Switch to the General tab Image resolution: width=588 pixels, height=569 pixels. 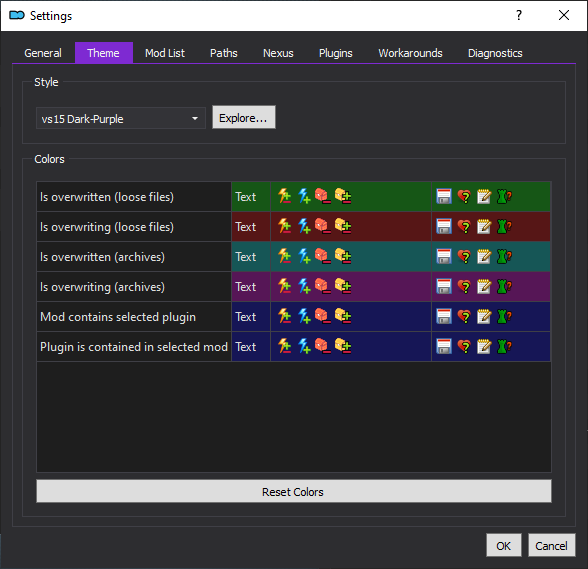pyautogui.click(x=43, y=53)
